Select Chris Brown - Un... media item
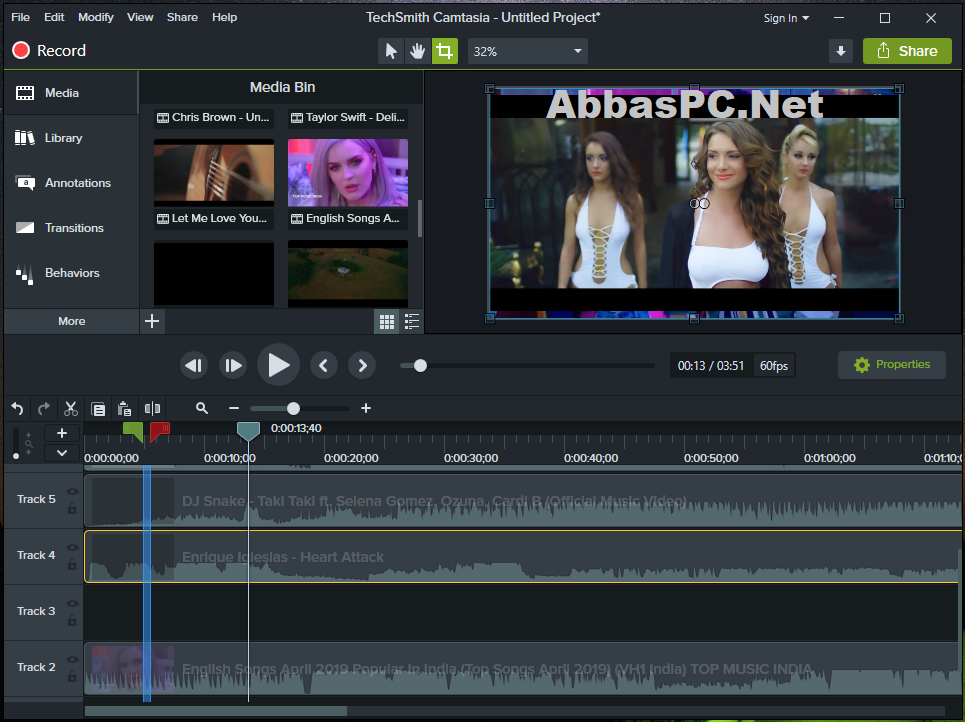The image size is (965, 722). [214, 117]
